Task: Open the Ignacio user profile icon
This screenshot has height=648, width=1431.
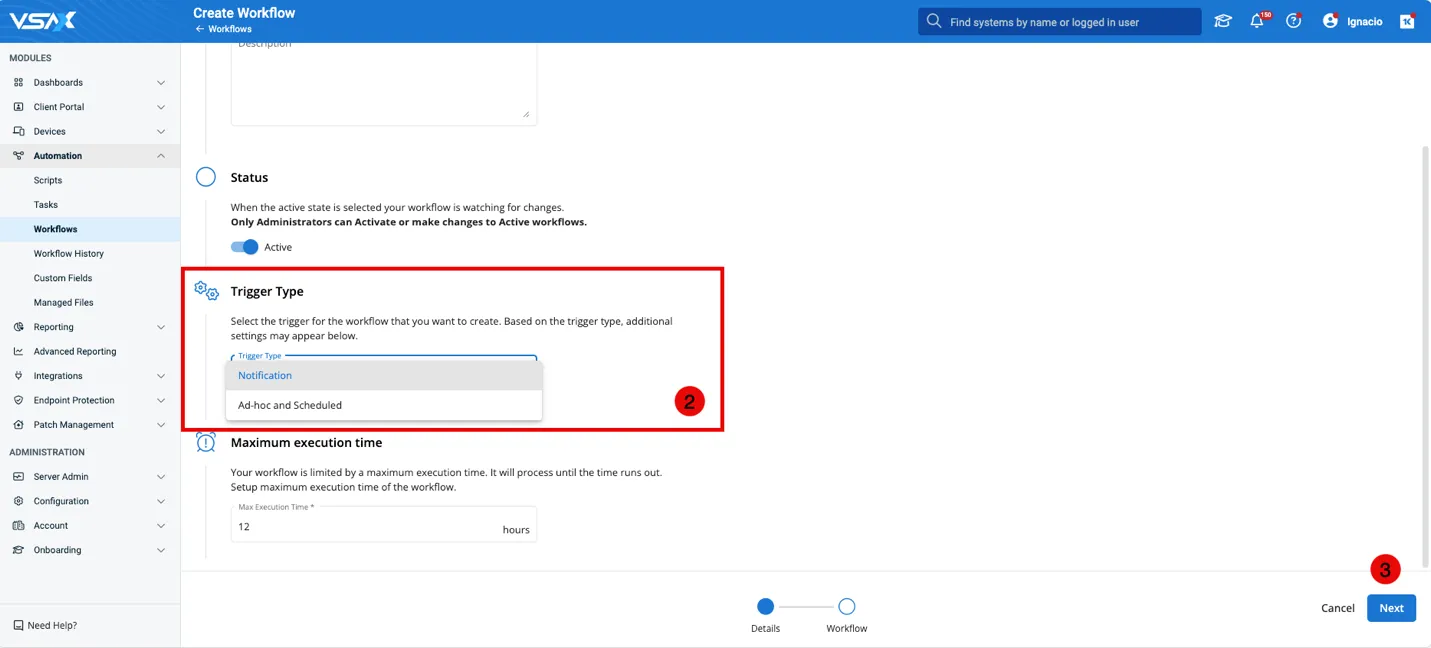Action: [1330, 21]
